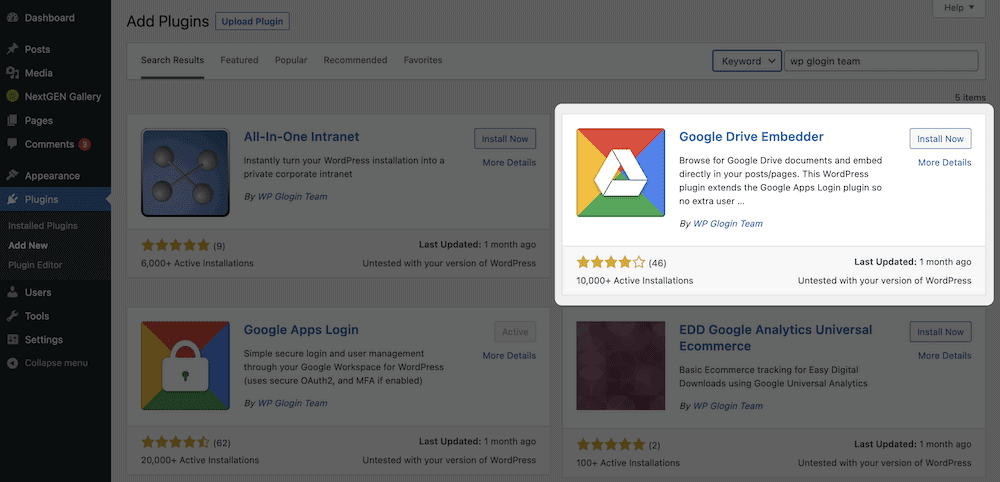The image size is (1000, 482).
Task: View More Details for Google Drive Embedder
Action: pyautogui.click(x=945, y=163)
